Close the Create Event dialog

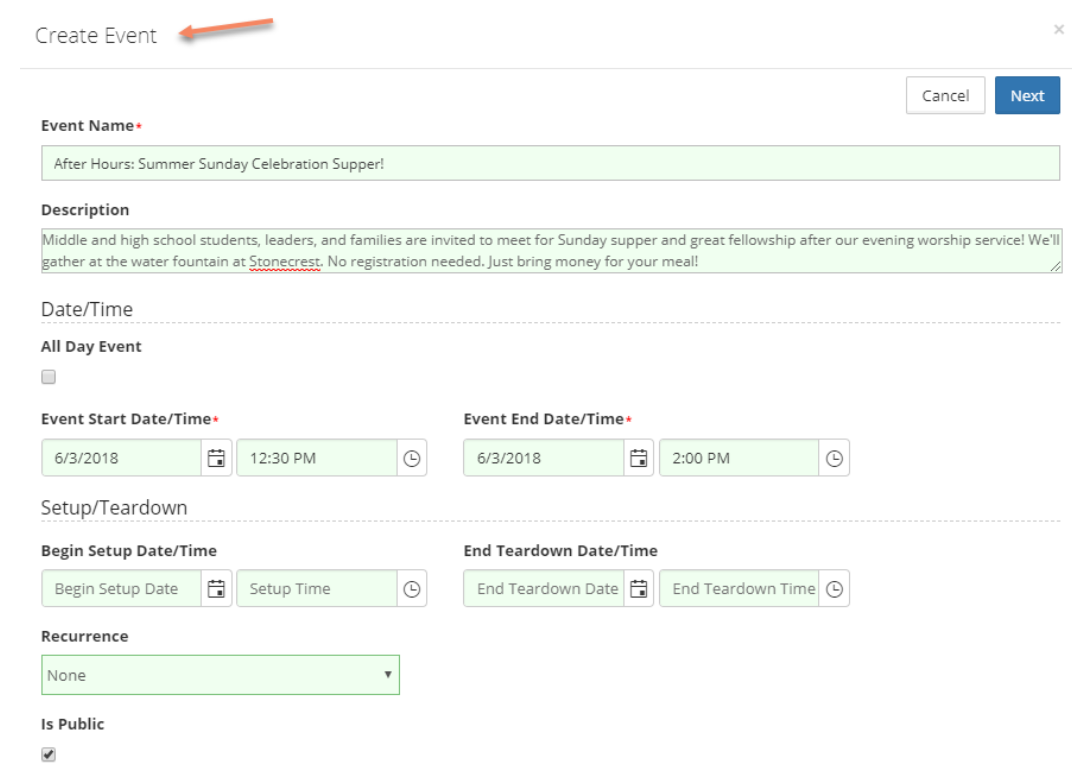tap(1058, 29)
